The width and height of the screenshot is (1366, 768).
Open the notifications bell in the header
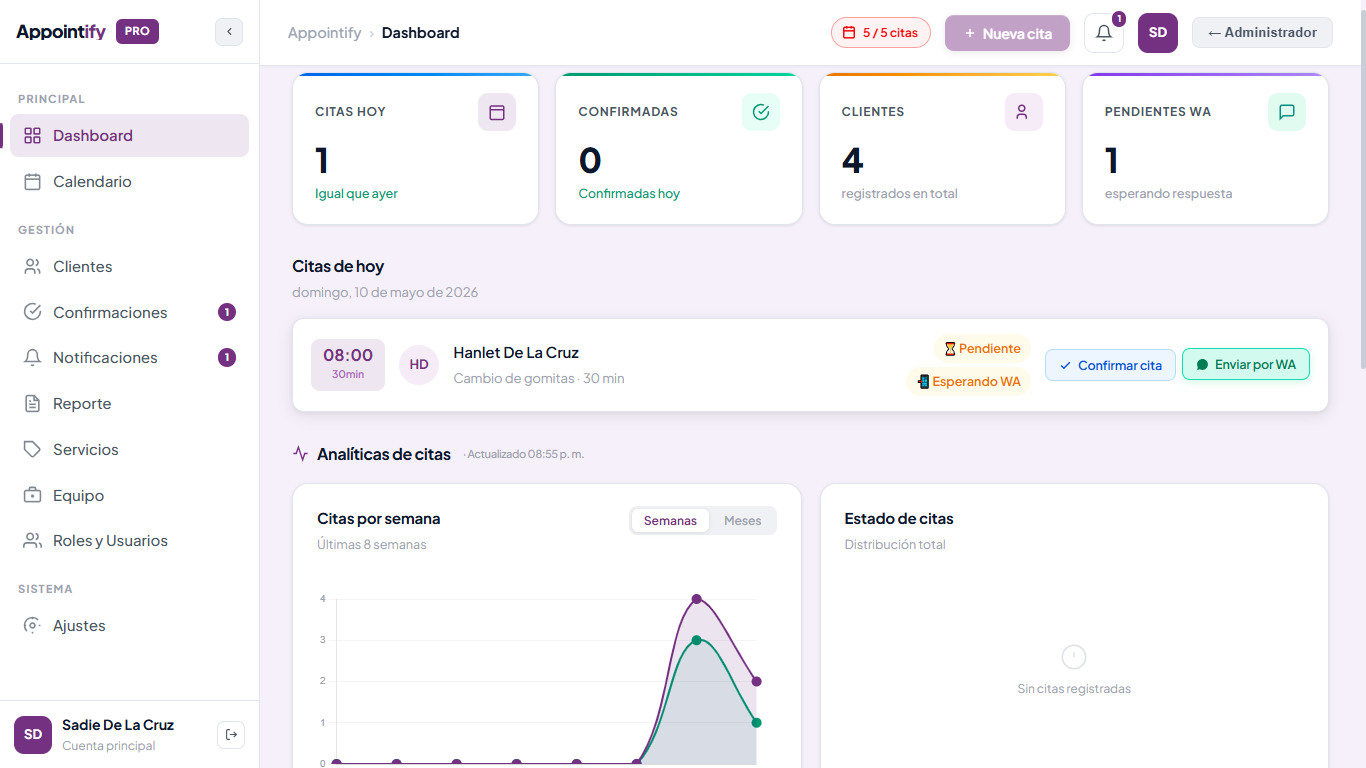click(1104, 33)
